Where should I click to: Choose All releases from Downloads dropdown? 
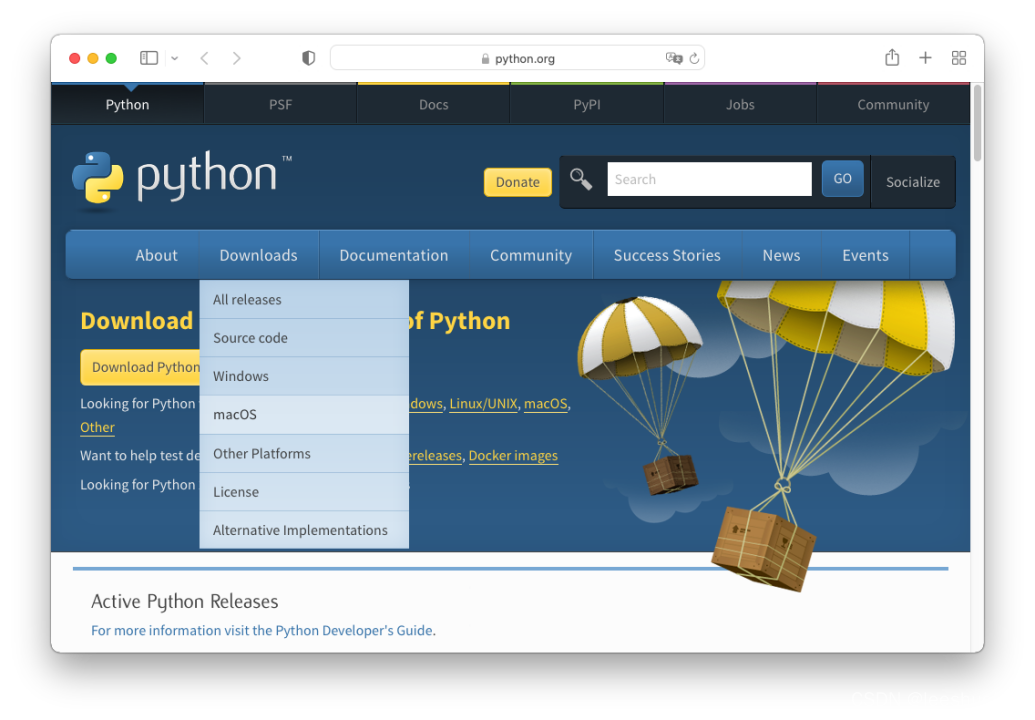(x=304, y=300)
